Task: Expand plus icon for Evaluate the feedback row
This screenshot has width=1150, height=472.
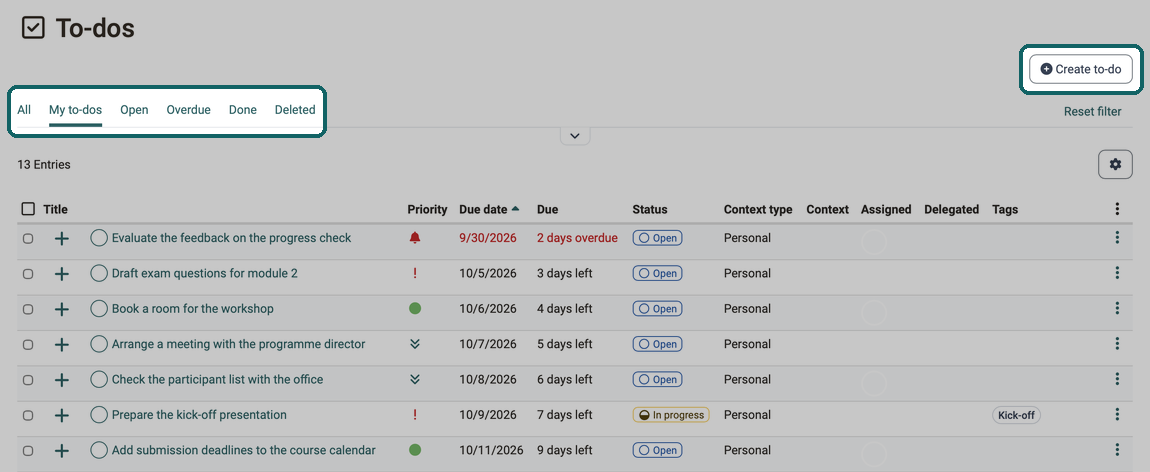Action: point(62,238)
